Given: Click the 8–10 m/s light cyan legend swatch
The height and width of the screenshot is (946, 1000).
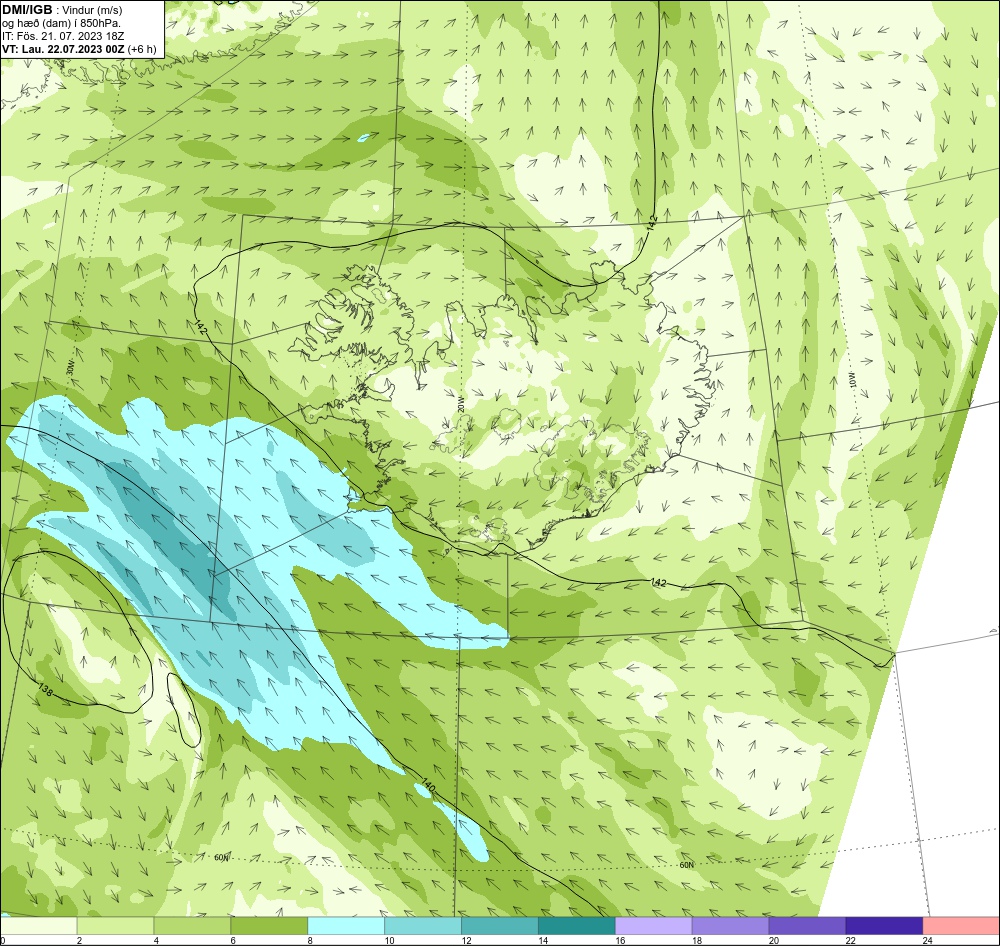Looking at the screenshot, I should (x=346, y=926).
